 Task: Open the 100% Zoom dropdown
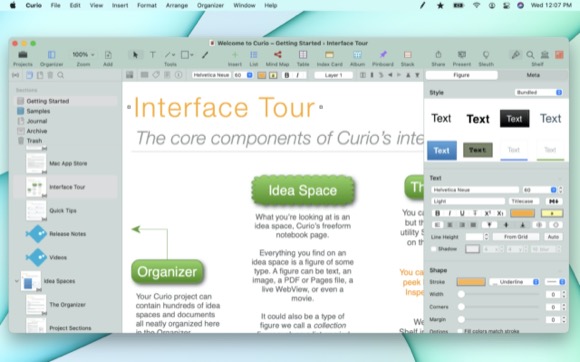click(83, 54)
